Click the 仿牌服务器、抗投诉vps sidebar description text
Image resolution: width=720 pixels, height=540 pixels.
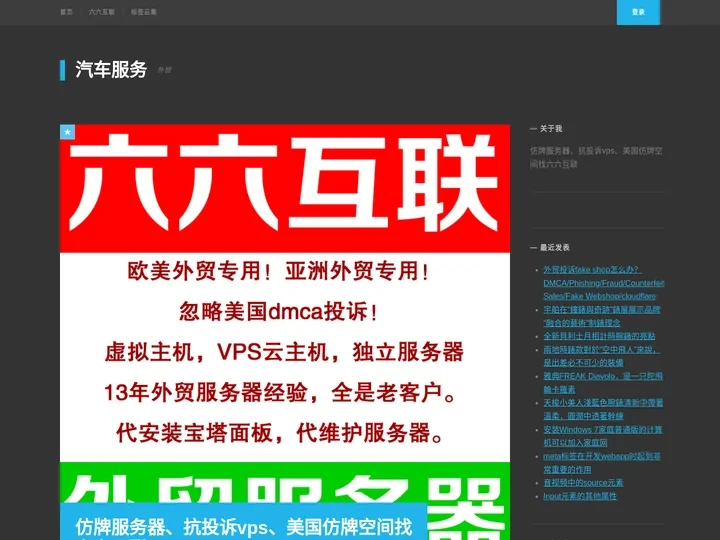click(596, 157)
